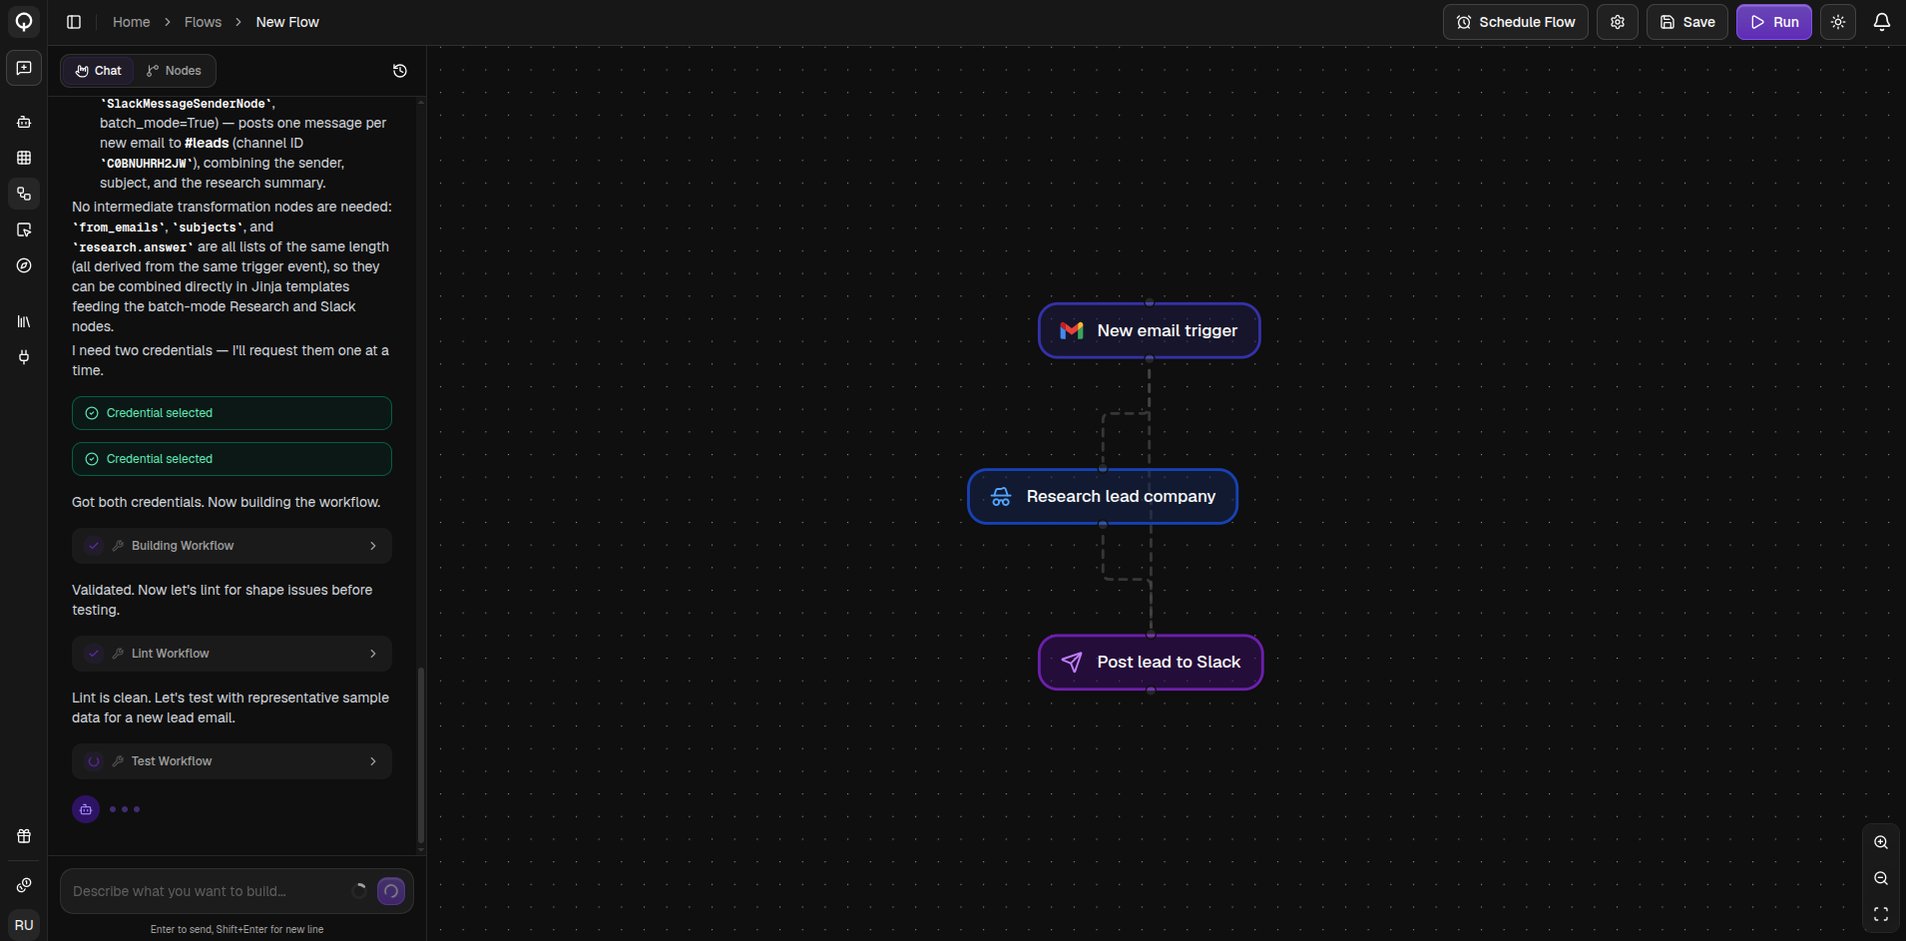1906x941 pixels.
Task: Click the Schedule Flow button
Action: click(x=1515, y=22)
